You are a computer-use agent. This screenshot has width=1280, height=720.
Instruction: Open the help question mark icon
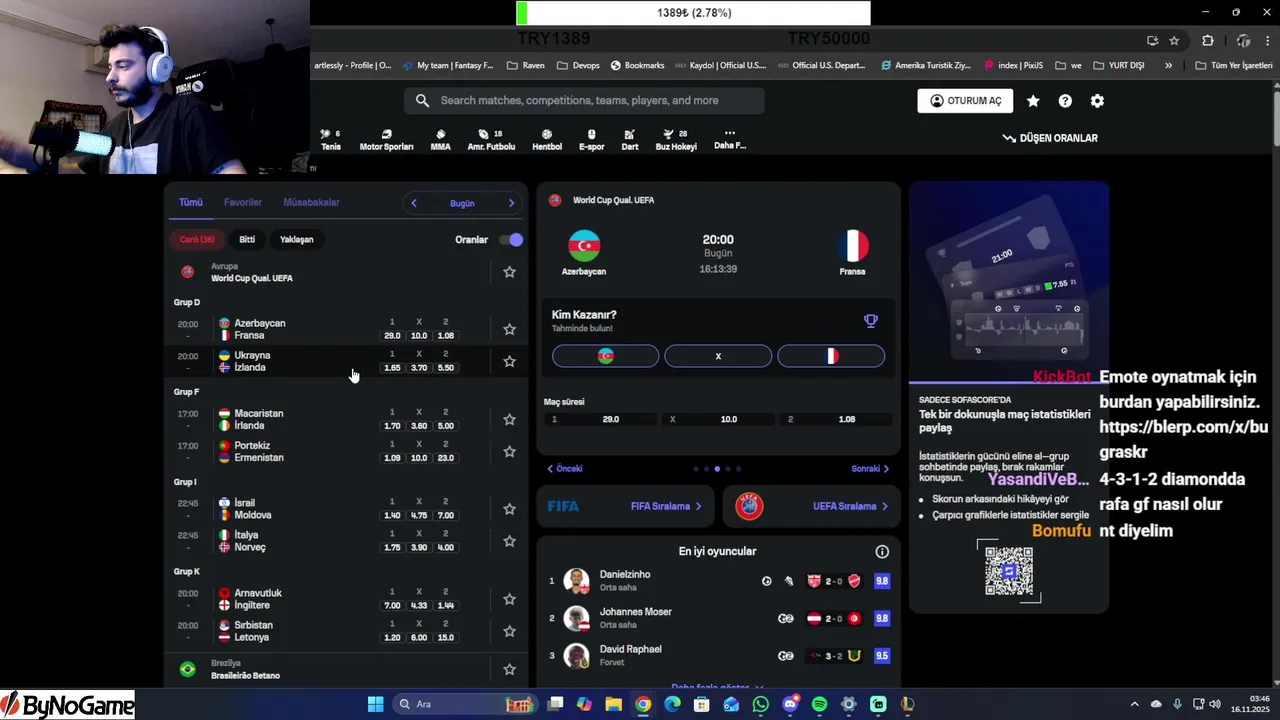coord(1065,101)
